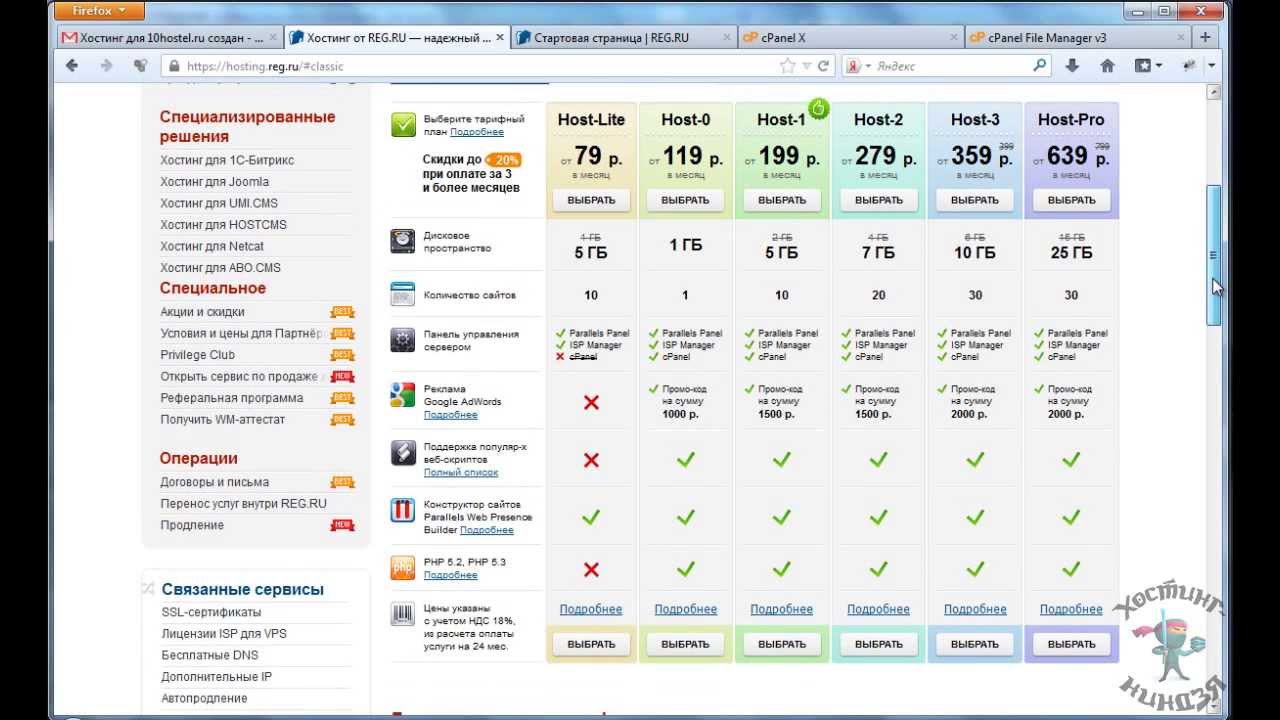The width and height of the screenshot is (1280, 720).
Task: Switch to the Gmail tab about 10hostel.ru hosting
Action: tap(168, 38)
